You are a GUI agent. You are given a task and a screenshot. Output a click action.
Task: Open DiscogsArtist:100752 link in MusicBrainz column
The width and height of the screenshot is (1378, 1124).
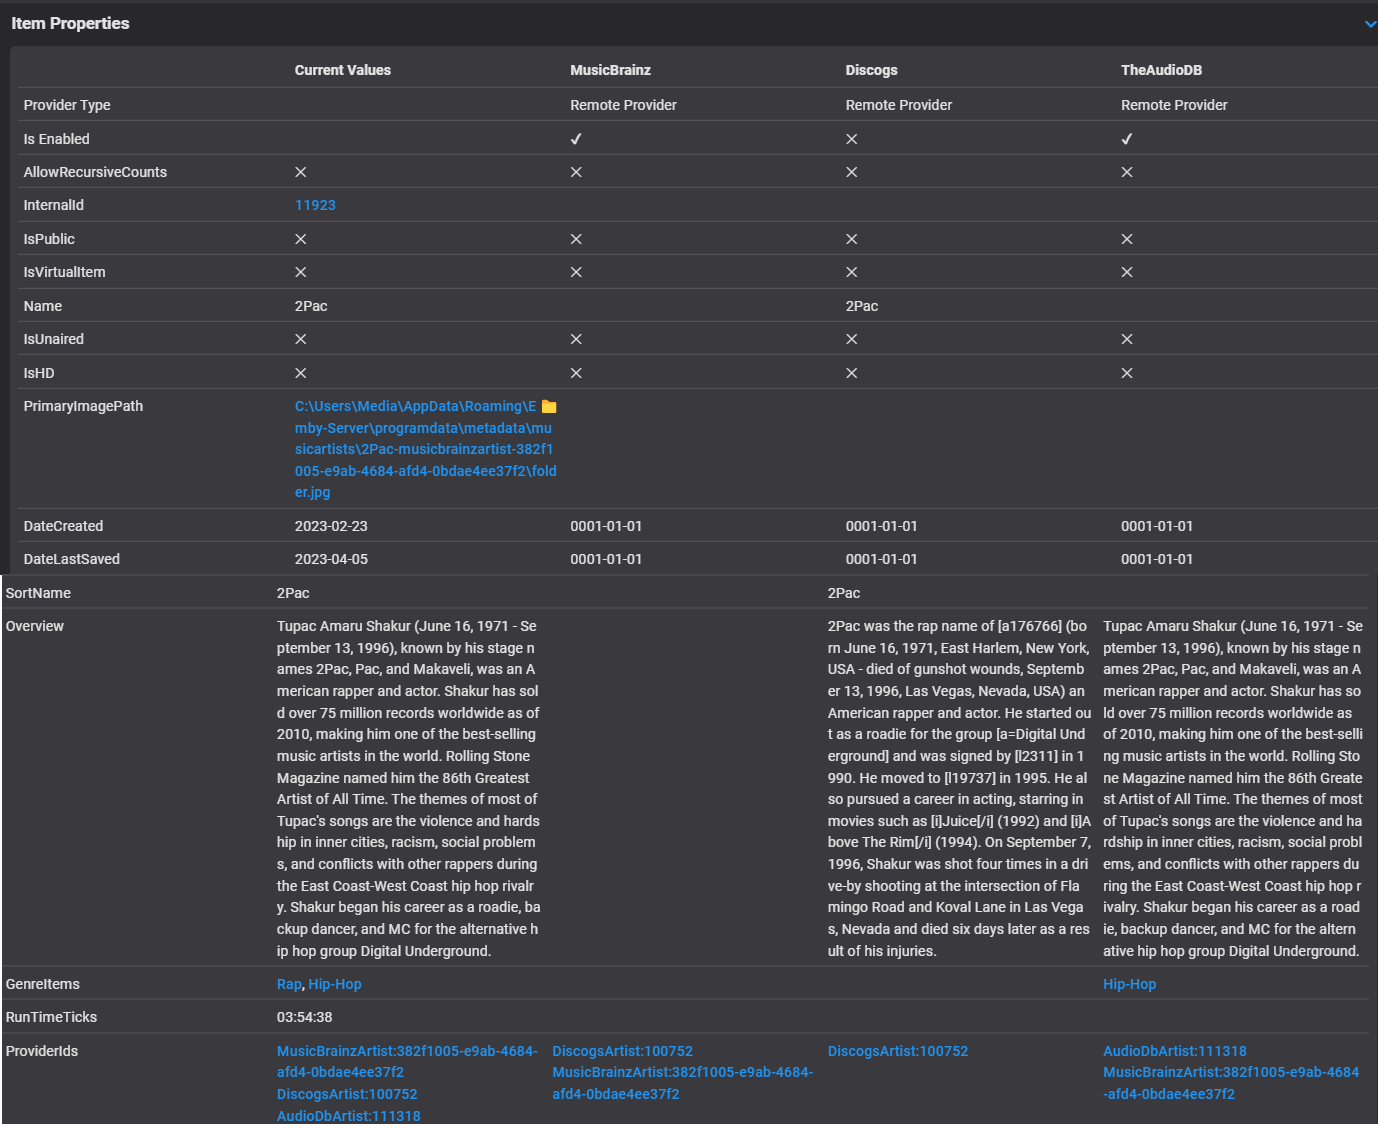coord(622,1051)
